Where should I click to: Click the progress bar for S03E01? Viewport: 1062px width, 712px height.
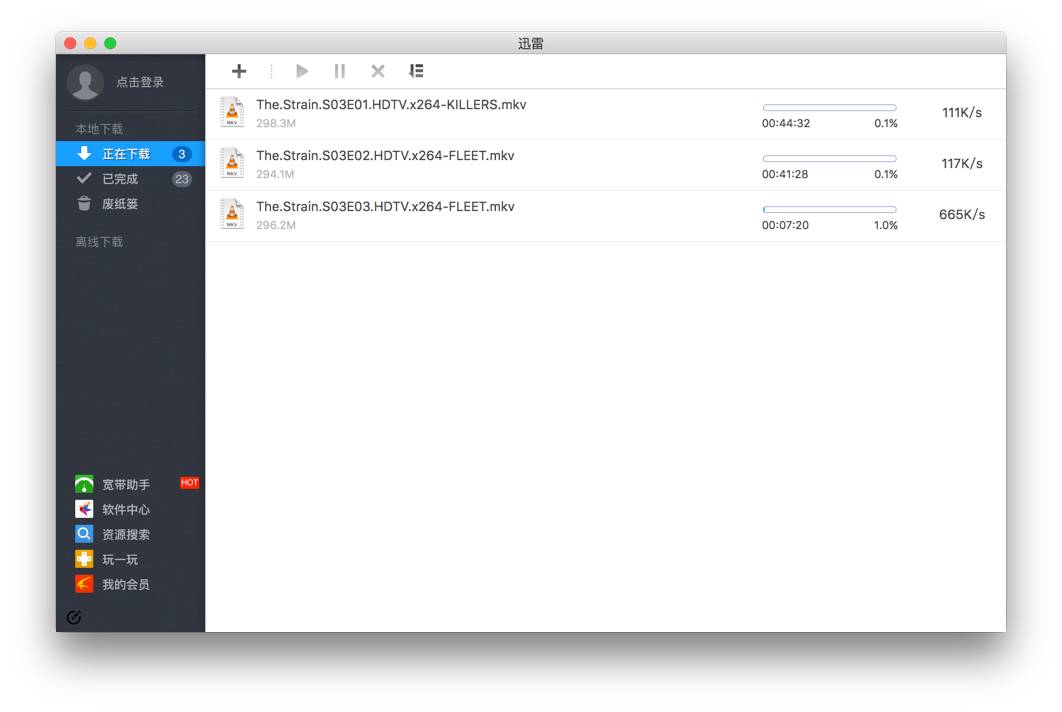click(830, 108)
